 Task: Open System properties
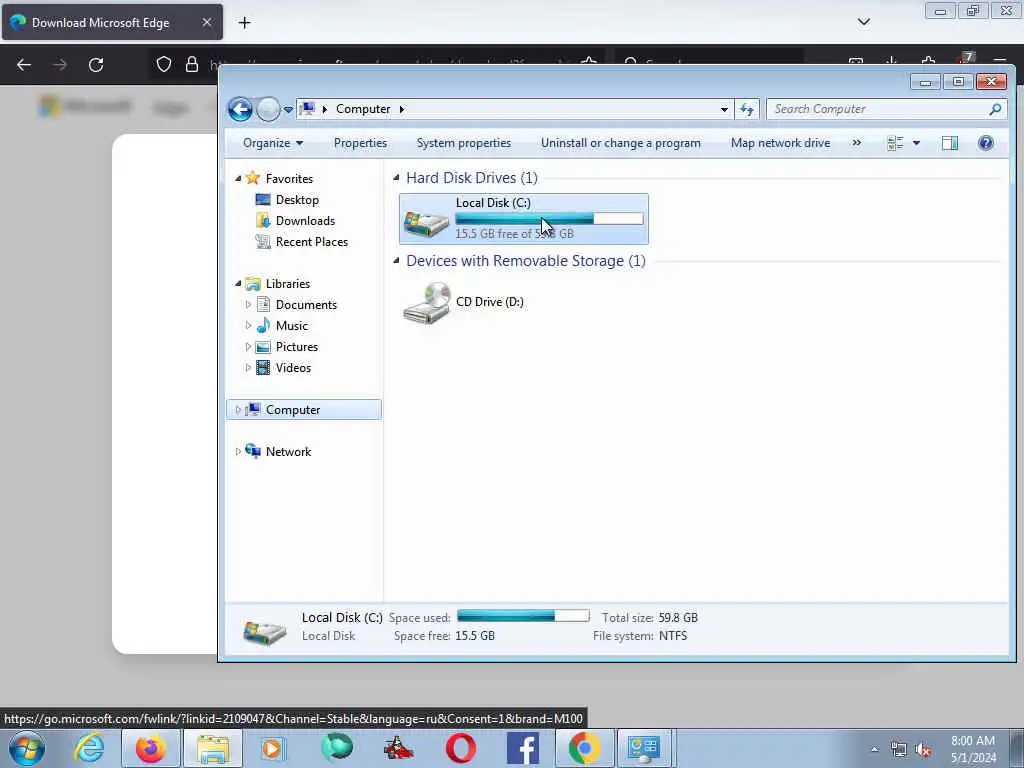click(x=464, y=143)
